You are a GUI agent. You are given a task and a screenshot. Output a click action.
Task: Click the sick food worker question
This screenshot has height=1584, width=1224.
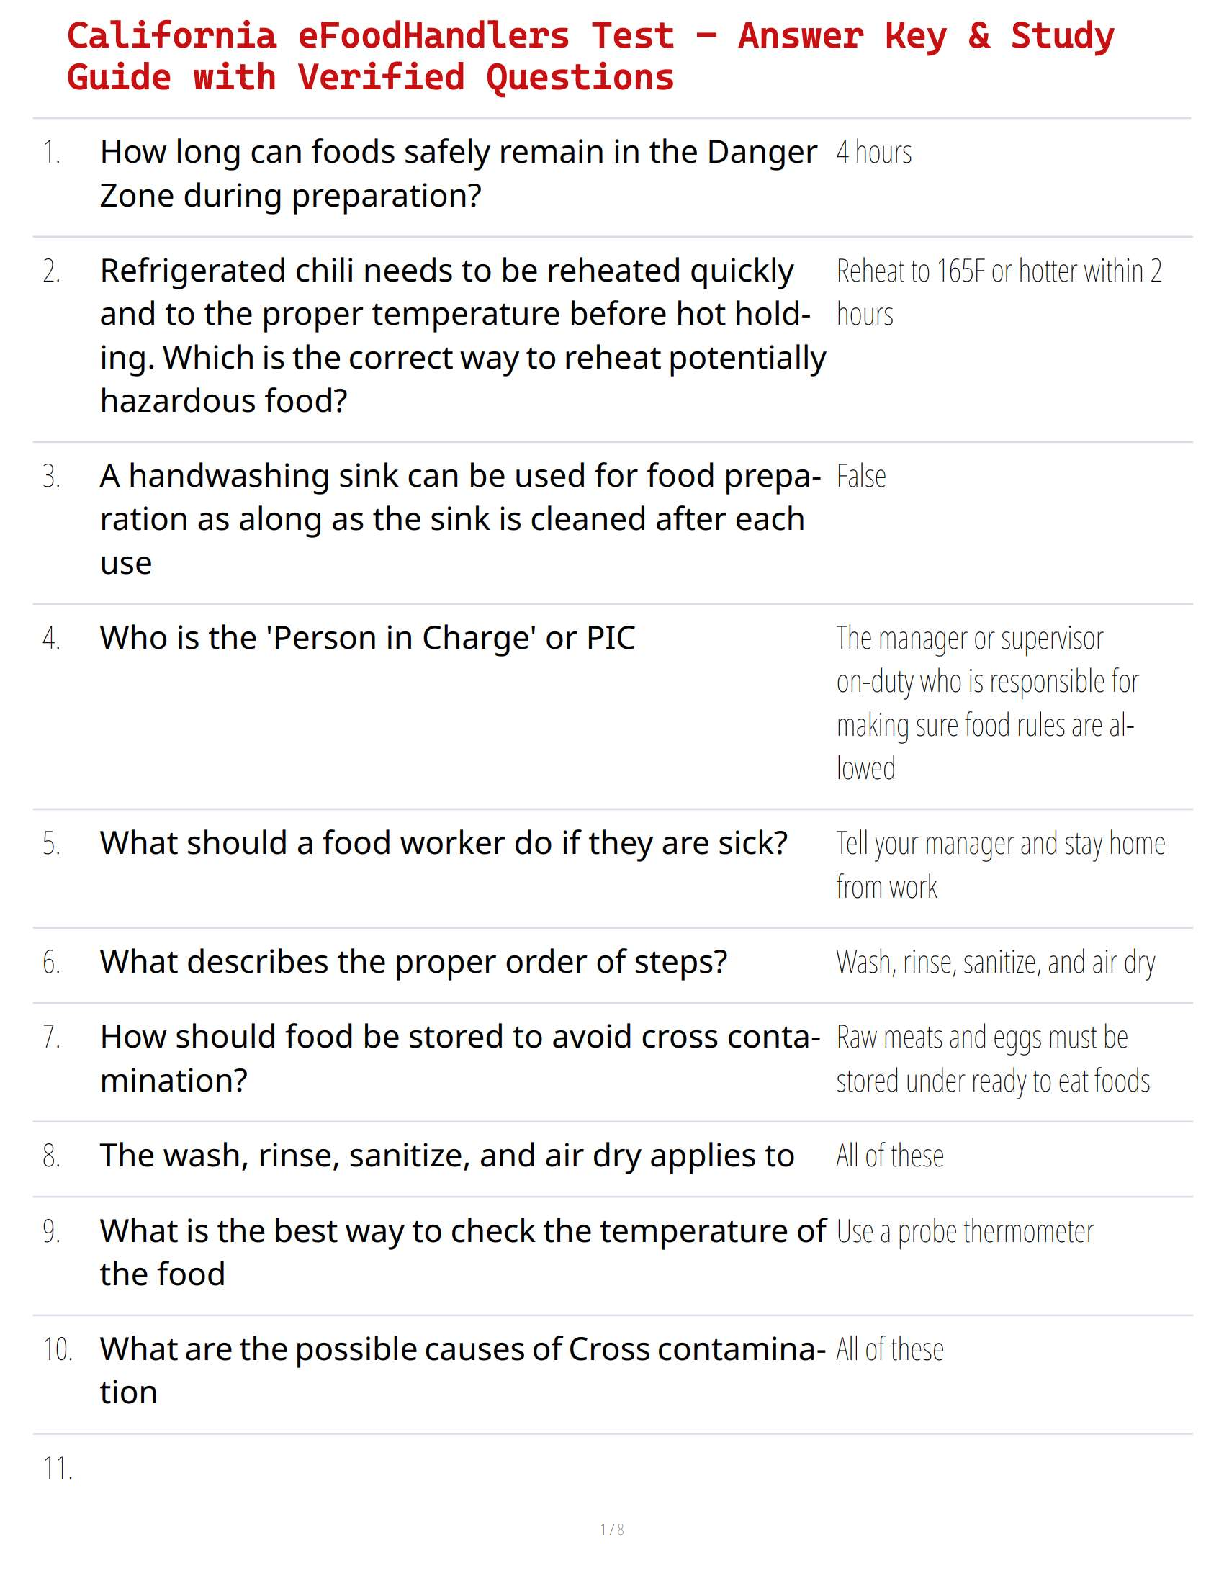[x=443, y=843]
